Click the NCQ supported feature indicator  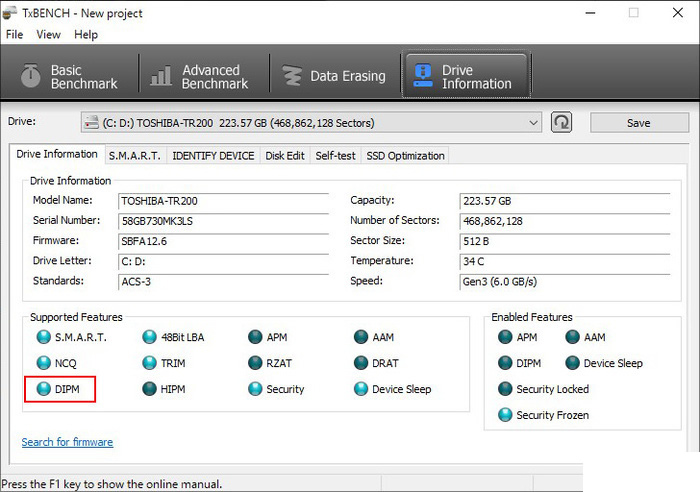(44, 363)
